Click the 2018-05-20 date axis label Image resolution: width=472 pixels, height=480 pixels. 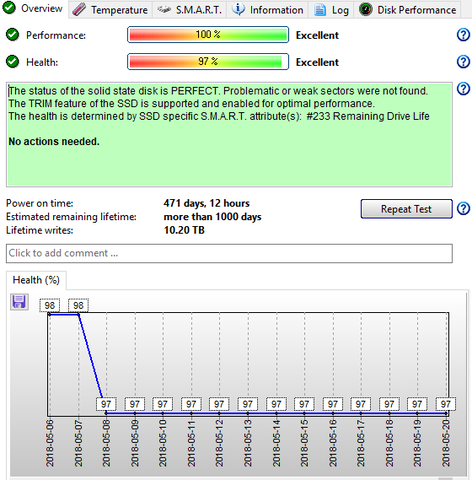pos(446,443)
